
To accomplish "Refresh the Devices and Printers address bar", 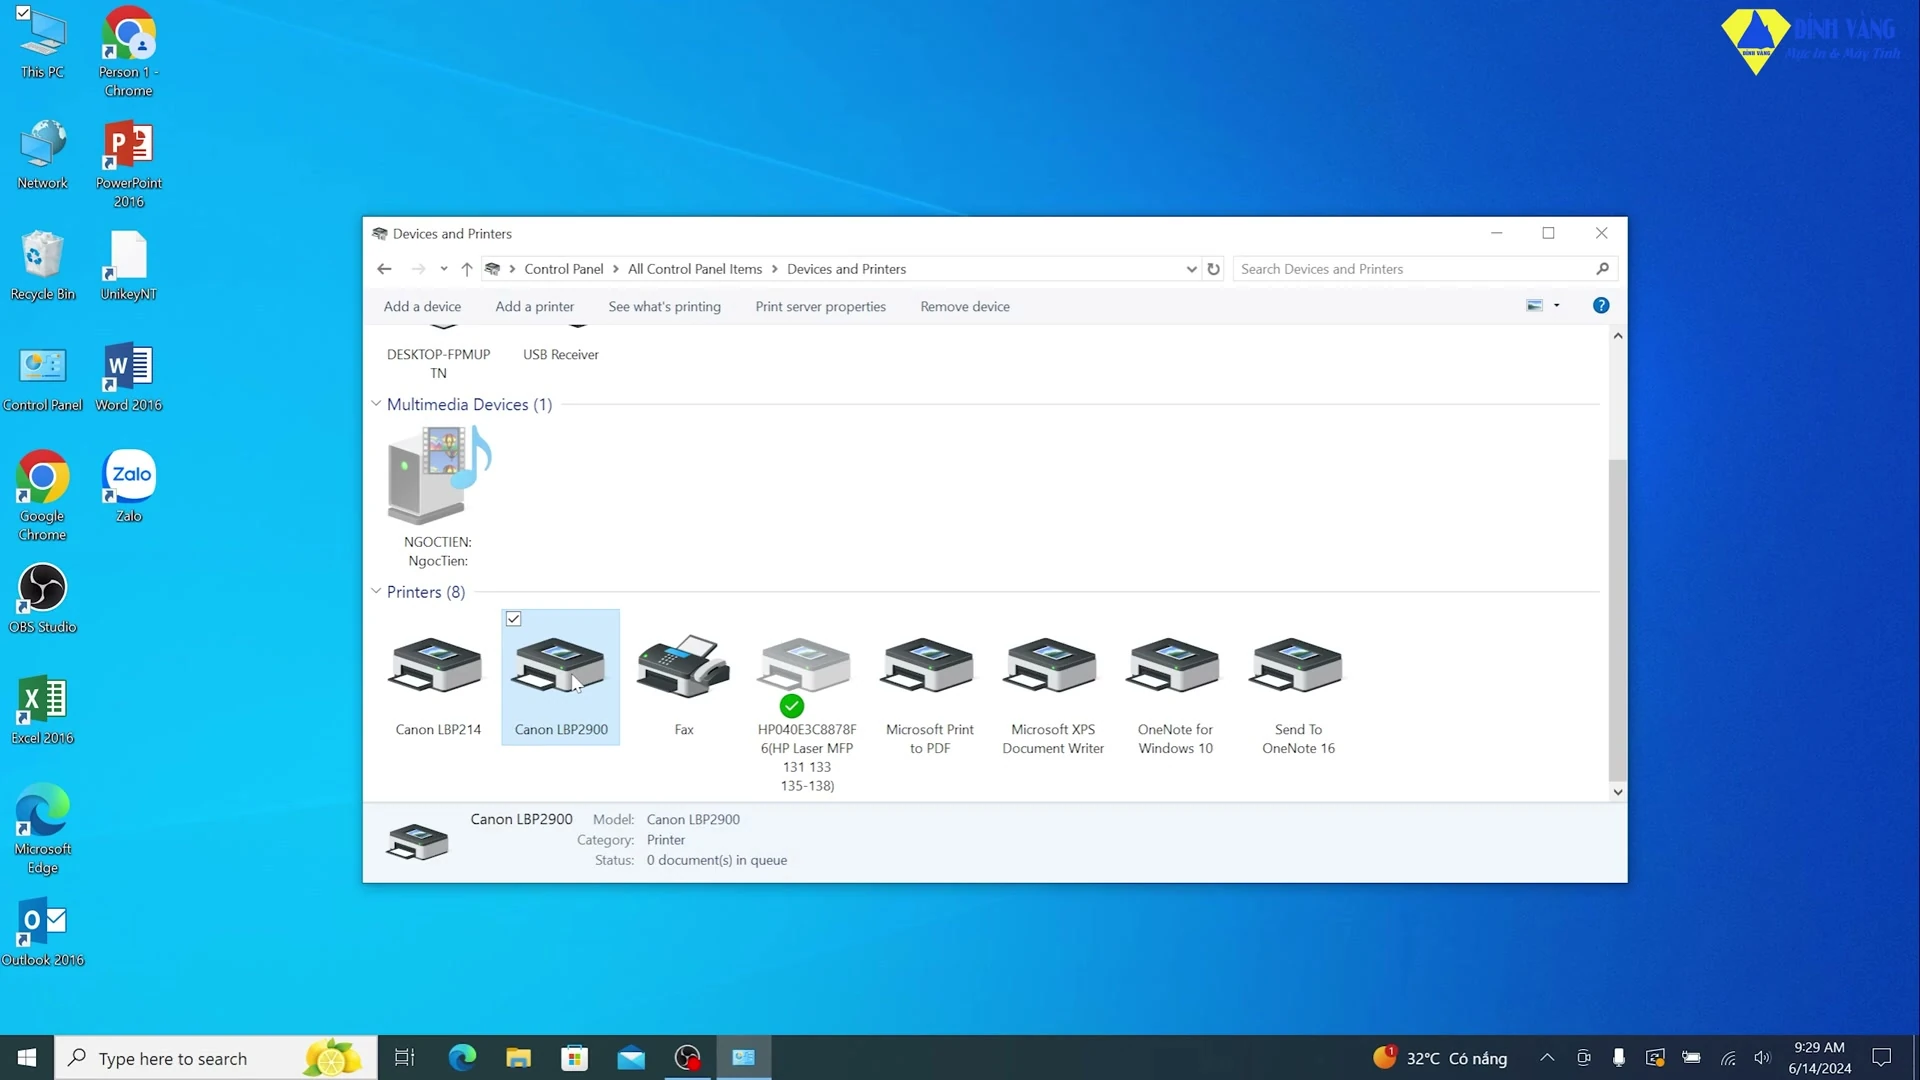I will 1213,269.
